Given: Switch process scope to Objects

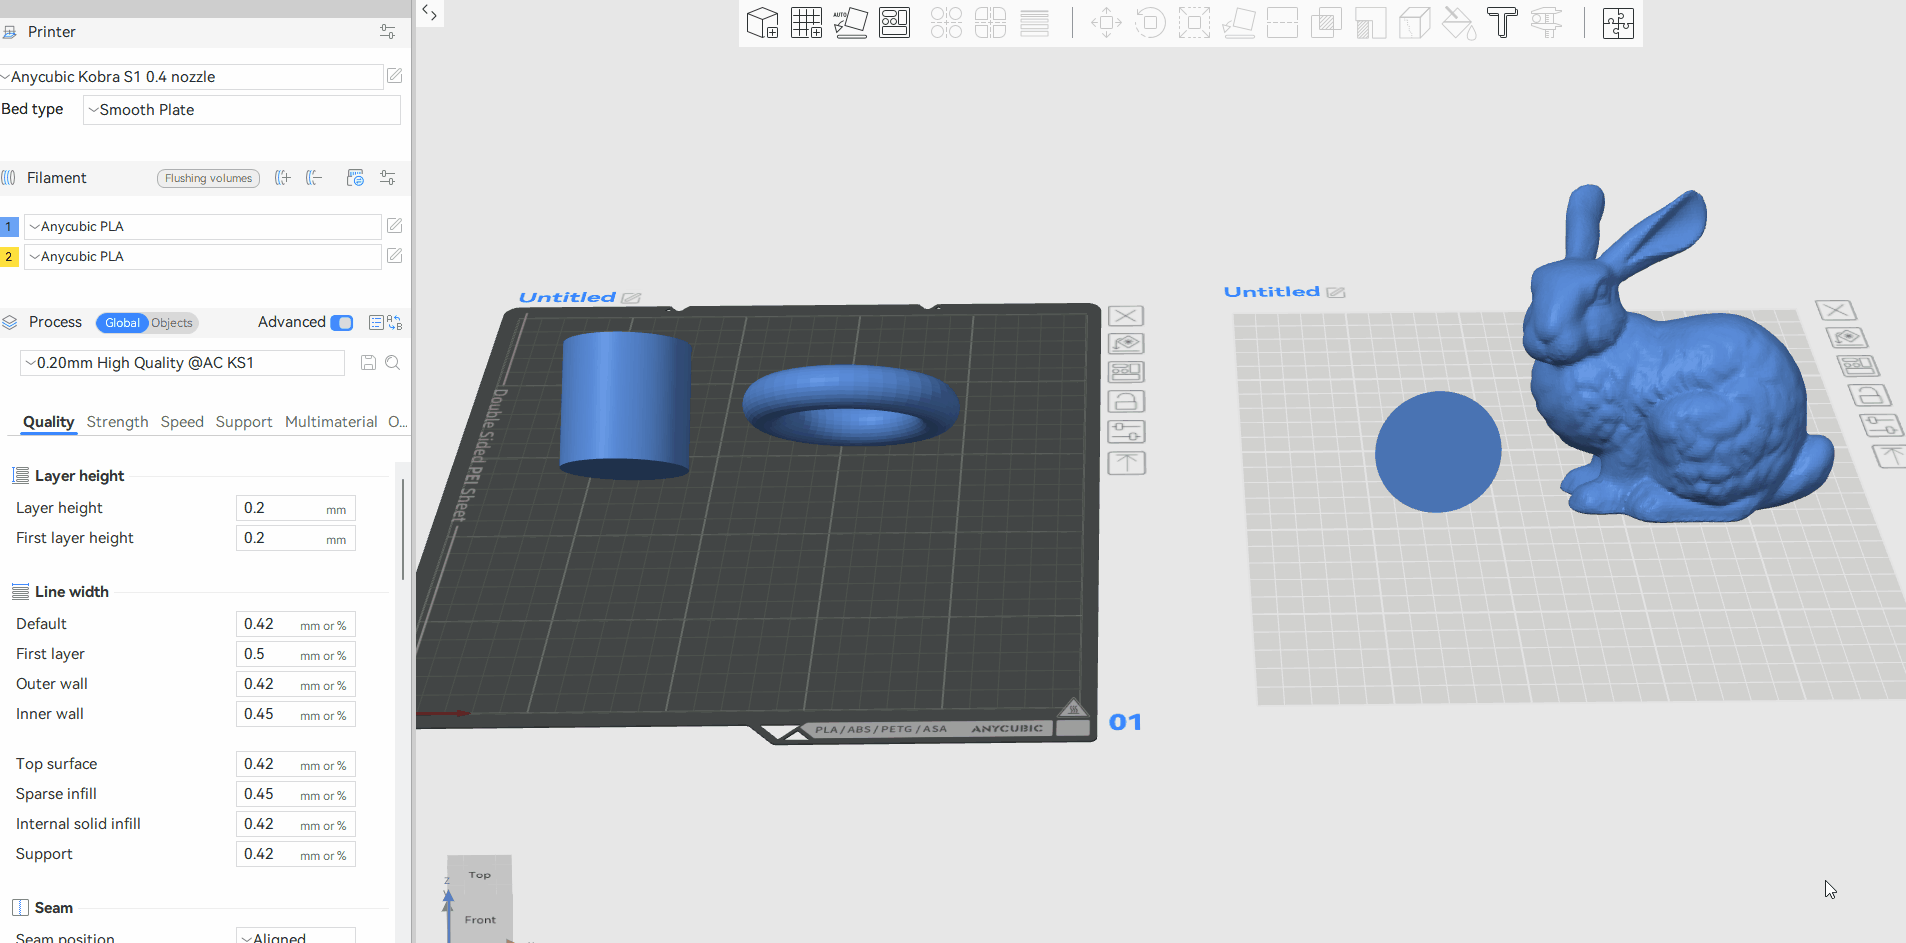Looking at the screenshot, I should [x=172, y=323].
